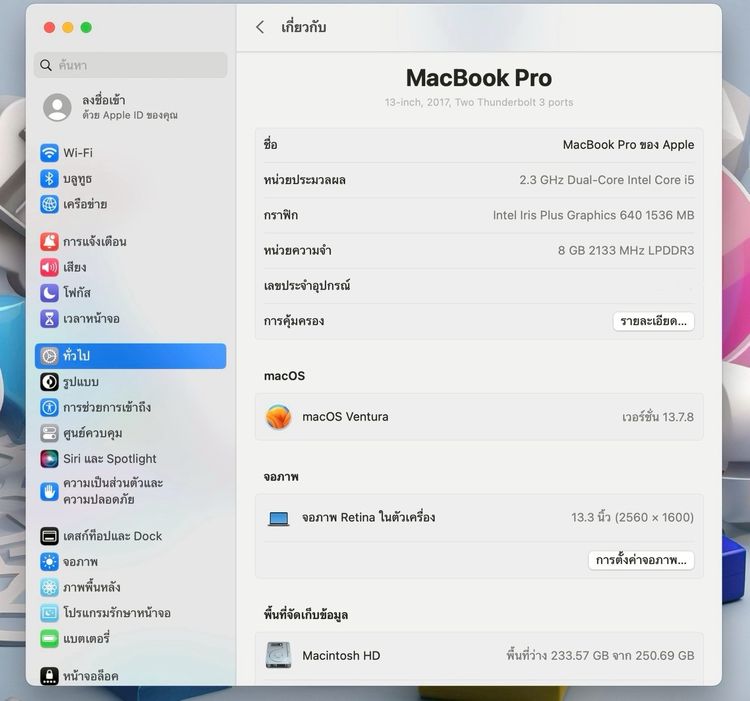750x701 pixels.
Task: Click the version 'เวอร์ชั่น 13.7.8' text
Action: tap(658, 417)
